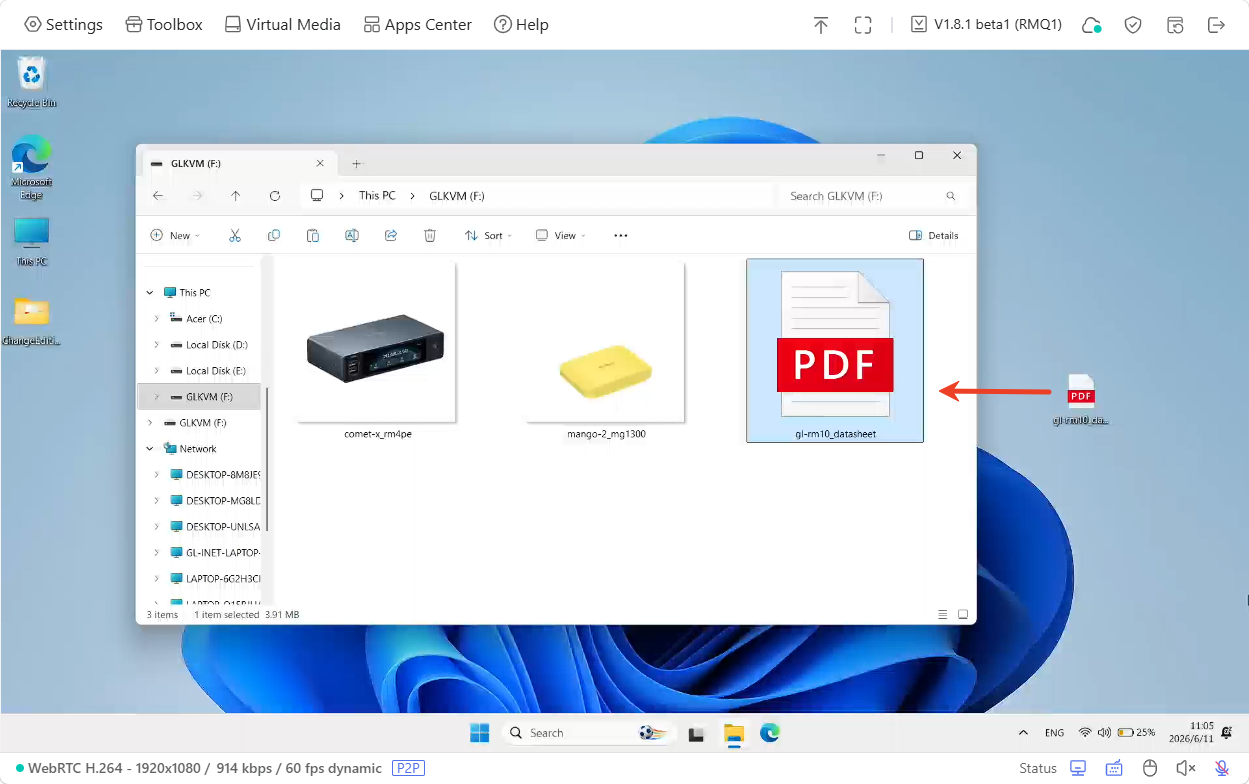Expand the GL-INET-LAPTOP network node
Image resolution: width=1249 pixels, height=784 pixels.
157,553
